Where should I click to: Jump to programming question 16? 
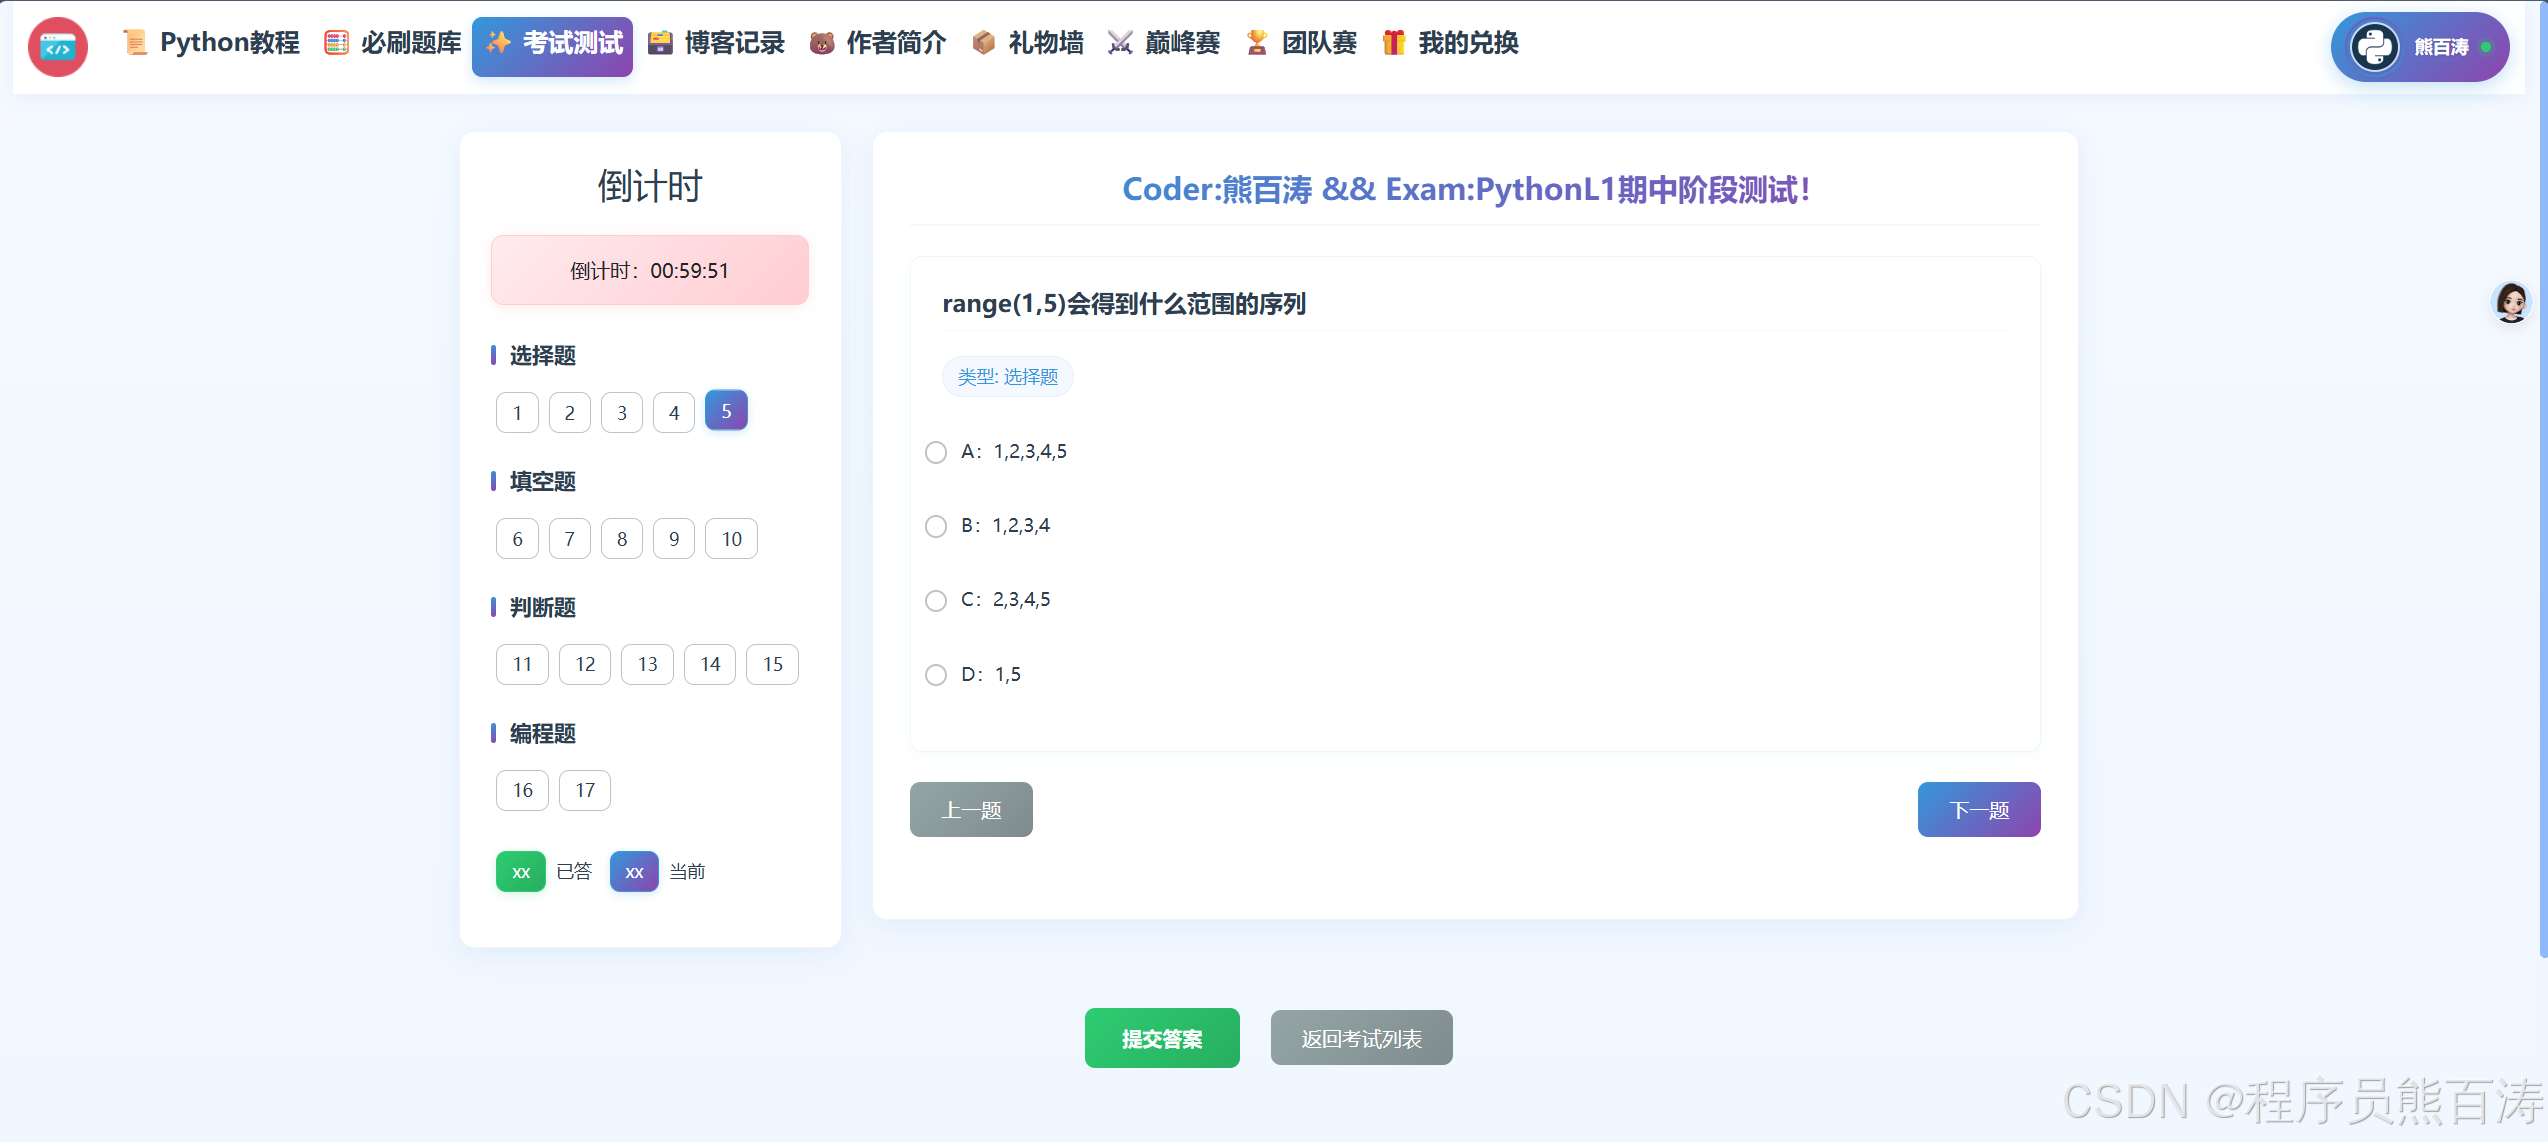(x=522, y=790)
